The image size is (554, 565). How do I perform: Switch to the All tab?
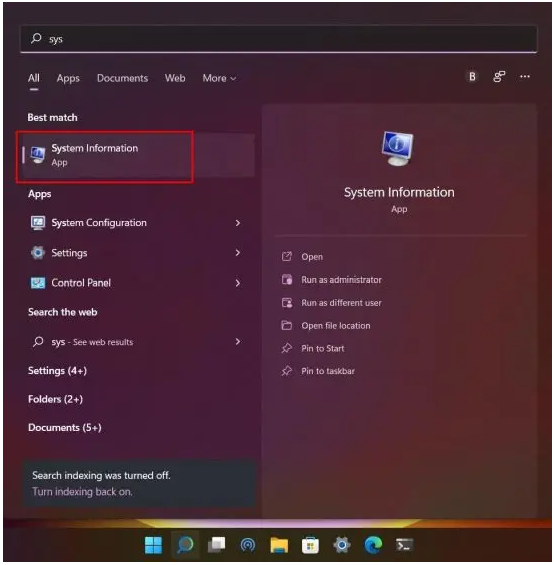pyautogui.click(x=34, y=78)
